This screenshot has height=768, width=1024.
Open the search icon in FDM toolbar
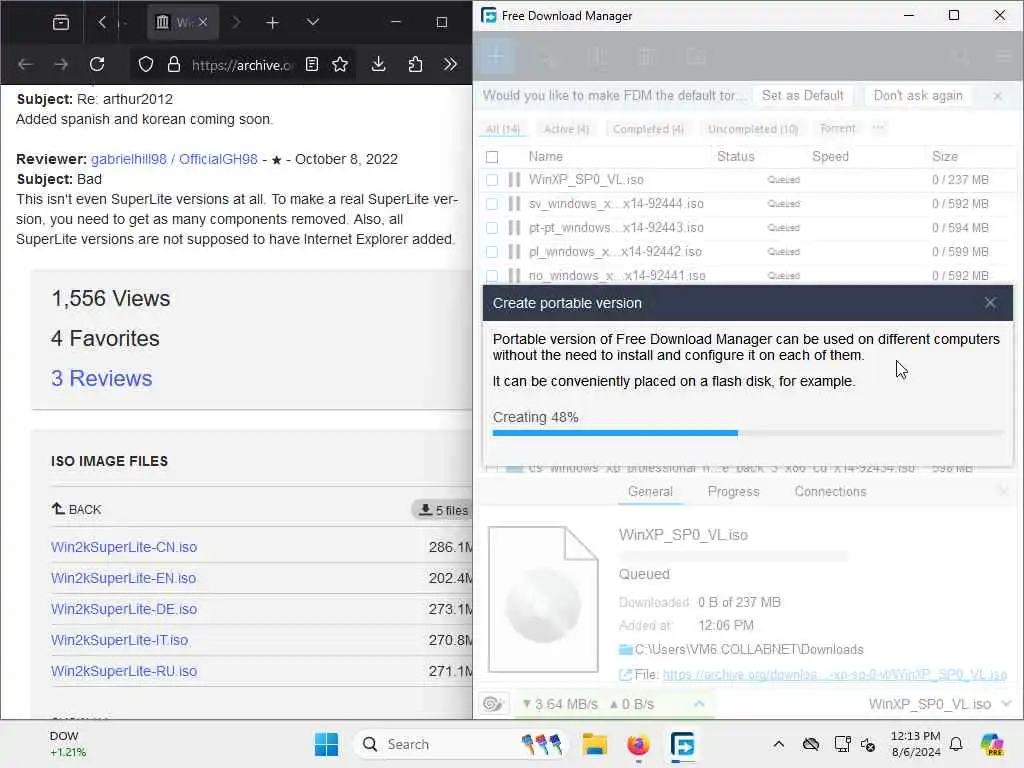961,57
